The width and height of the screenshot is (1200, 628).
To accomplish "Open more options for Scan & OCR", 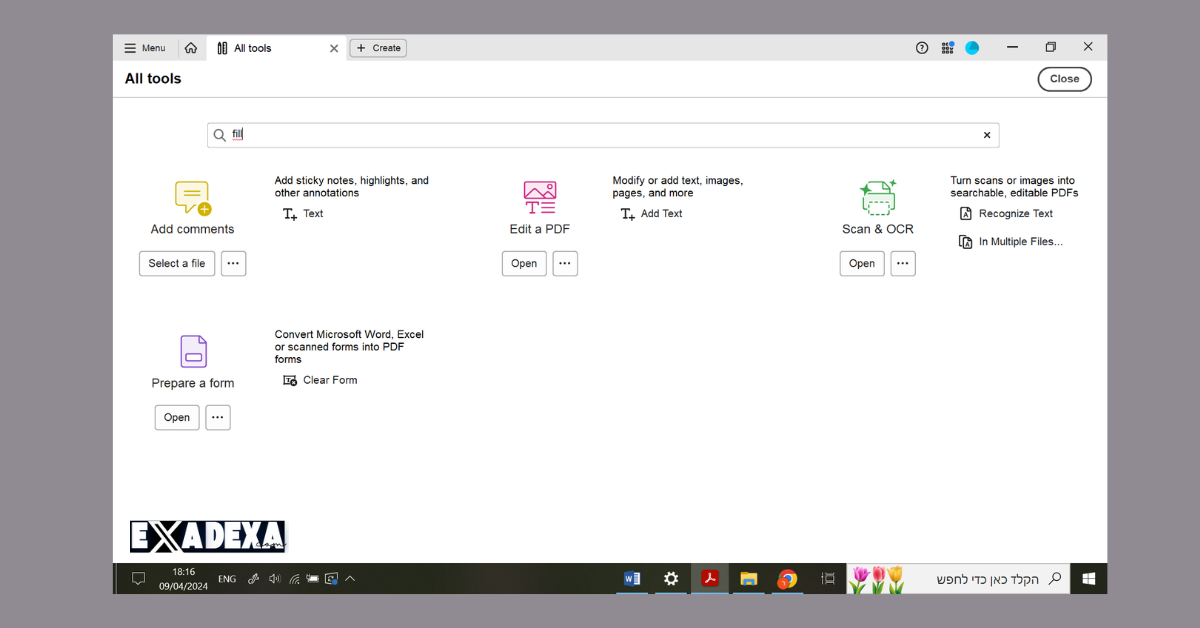I will pos(902,263).
